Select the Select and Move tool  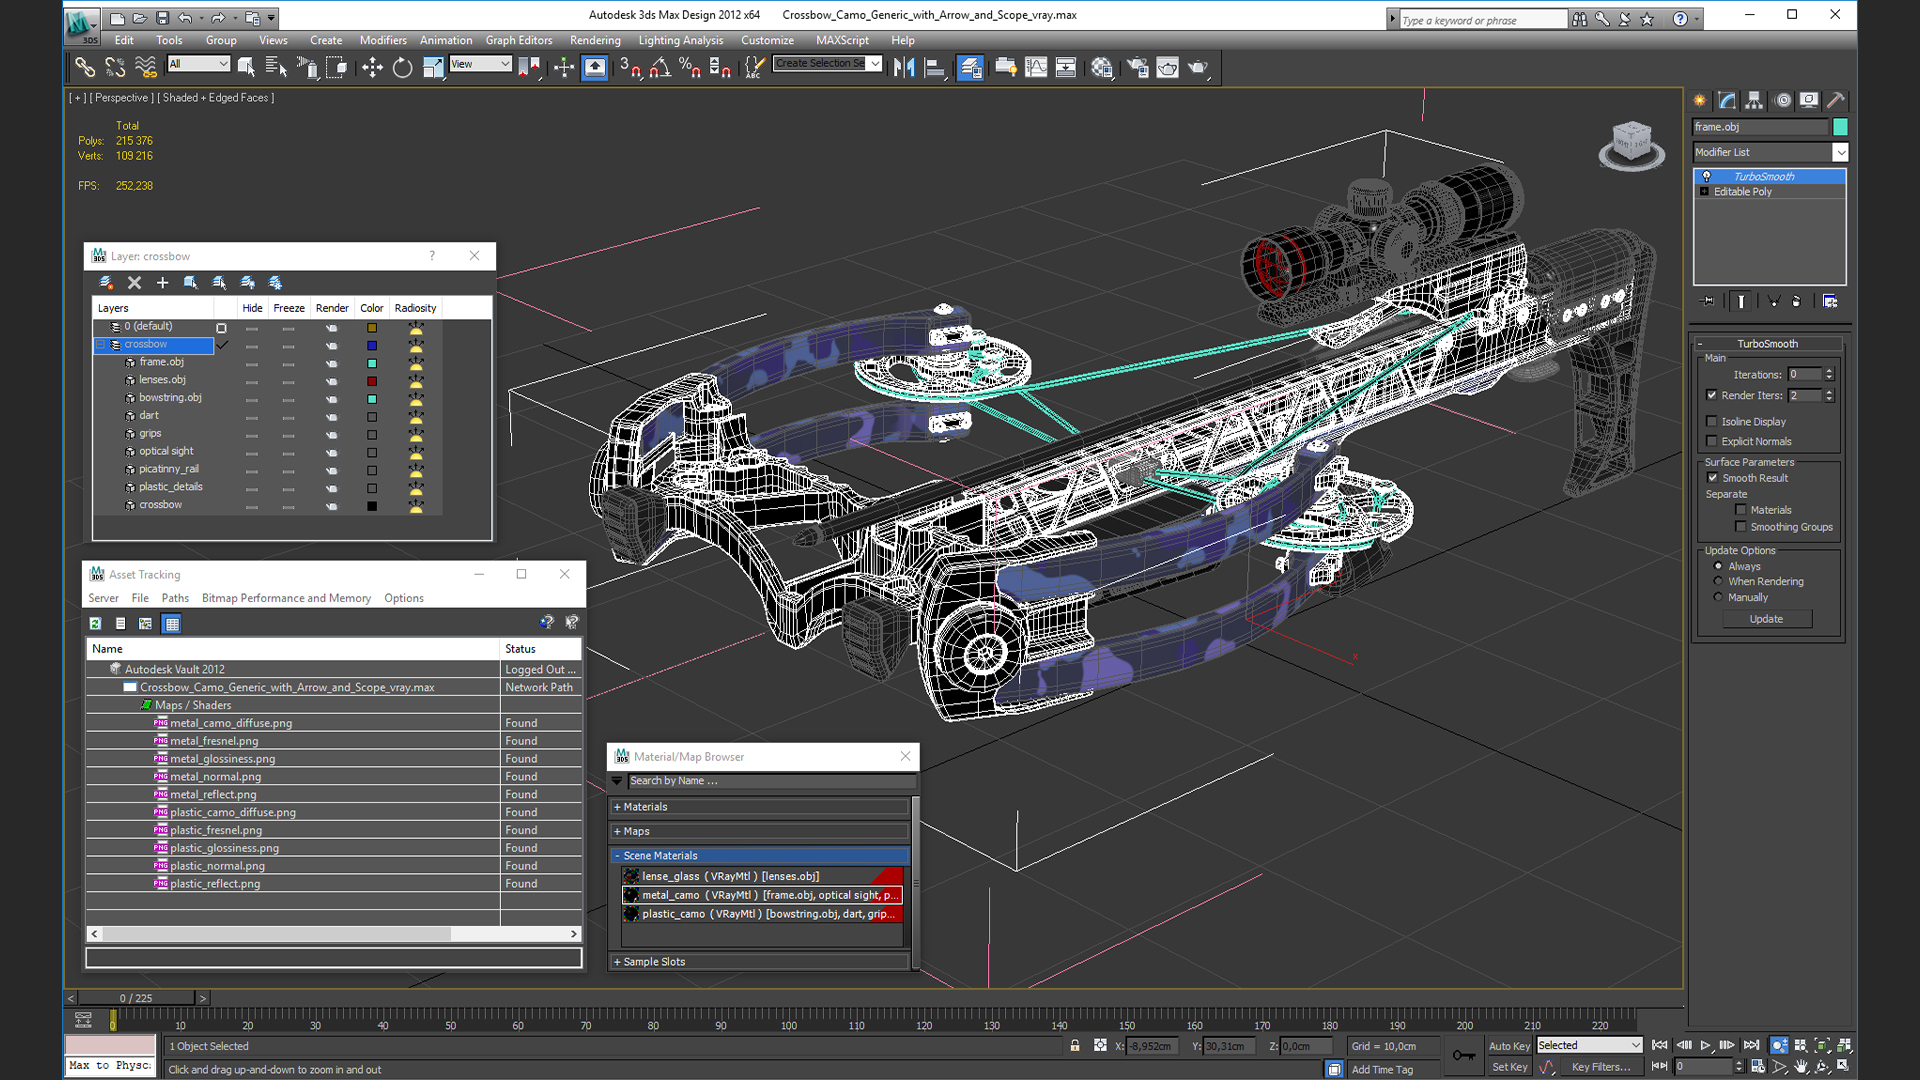[x=372, y=67]
